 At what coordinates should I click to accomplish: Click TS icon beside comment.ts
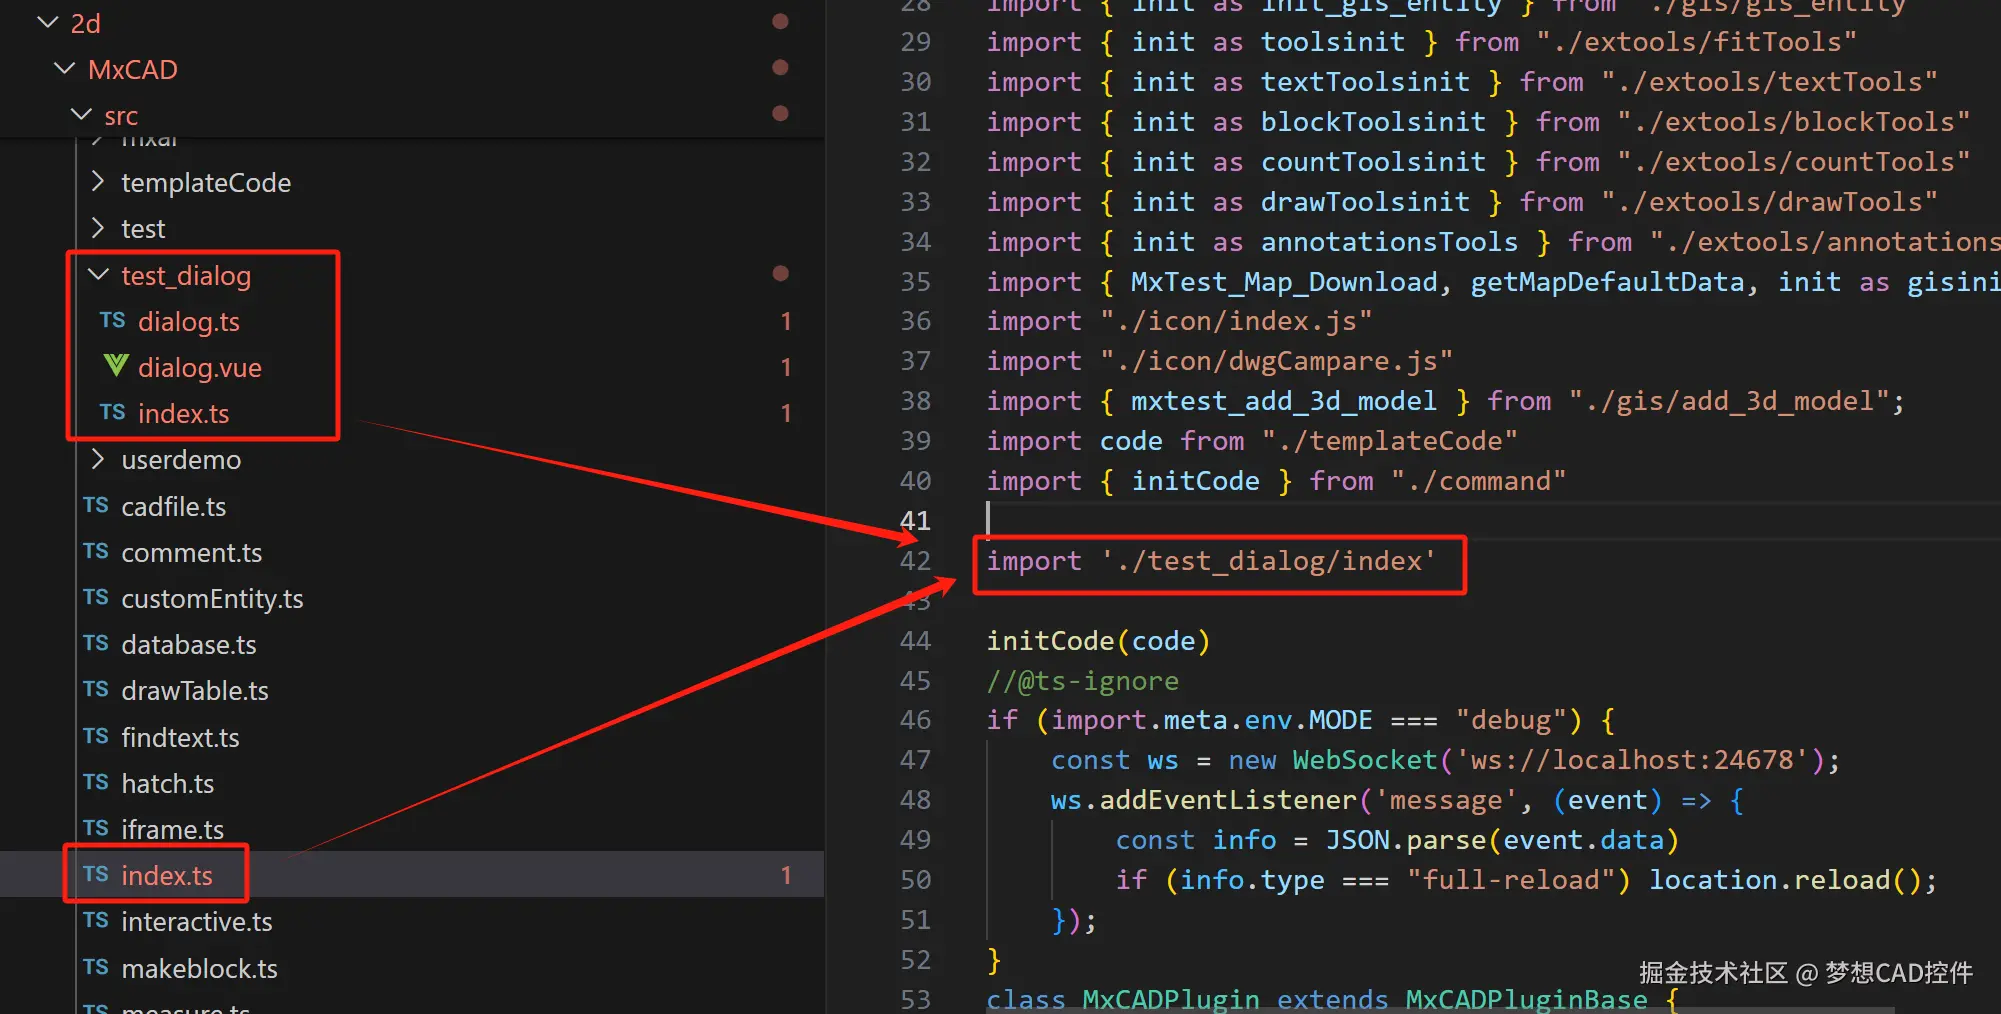point(96,551)
